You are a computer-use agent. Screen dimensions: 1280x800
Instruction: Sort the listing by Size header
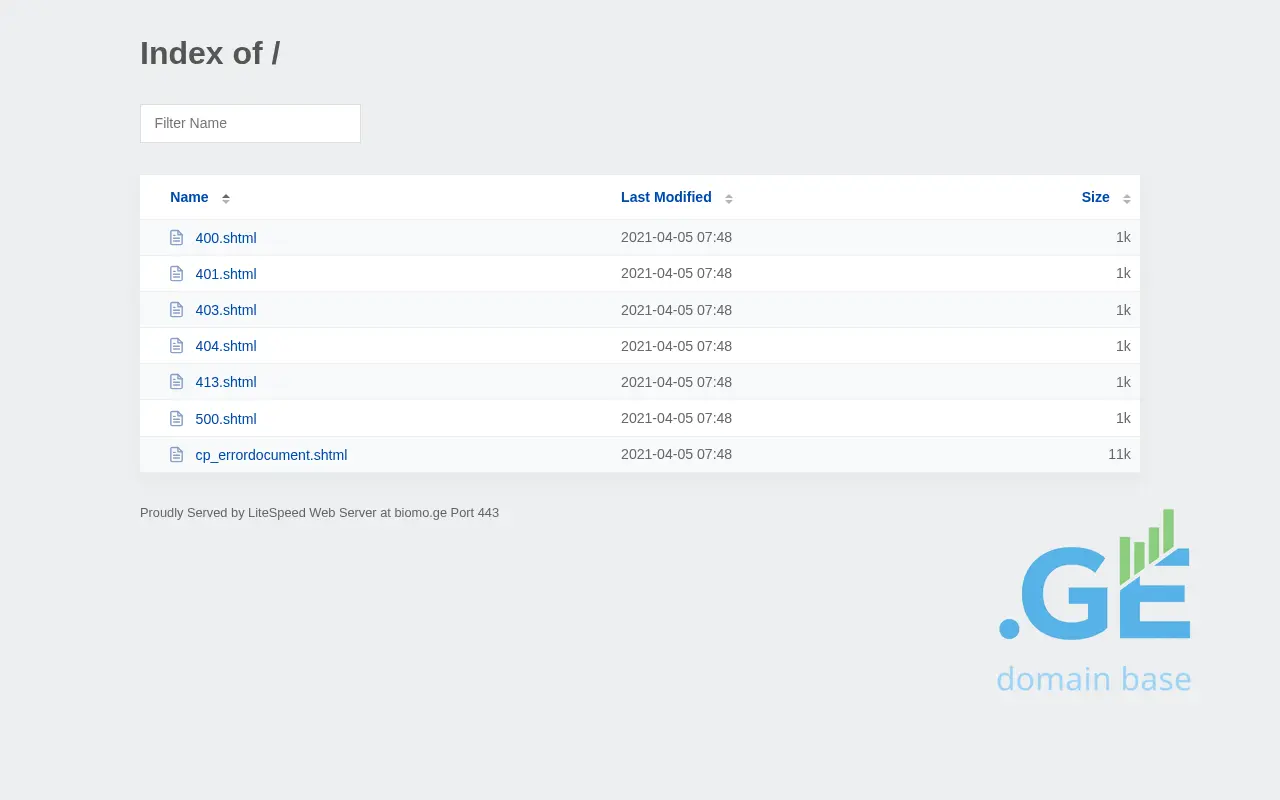pyautogui.click(x=1095, y=197)
